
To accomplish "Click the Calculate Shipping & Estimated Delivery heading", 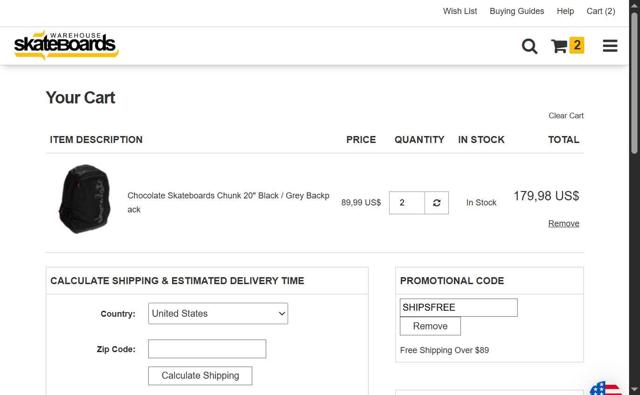I will 177,281.
